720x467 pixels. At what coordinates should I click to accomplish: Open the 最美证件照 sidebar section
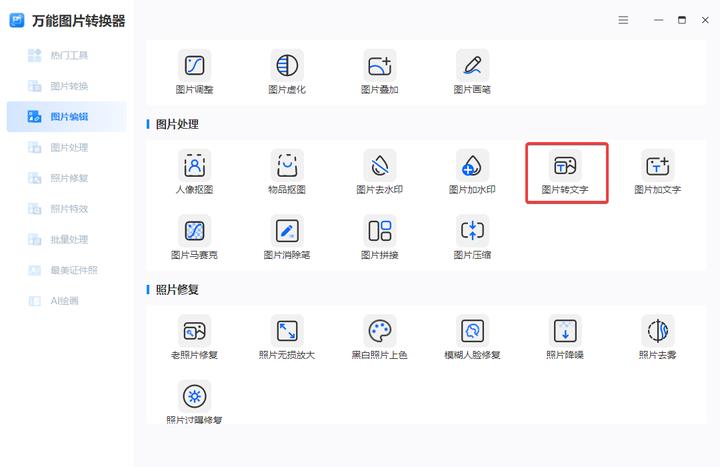[68, 270]
